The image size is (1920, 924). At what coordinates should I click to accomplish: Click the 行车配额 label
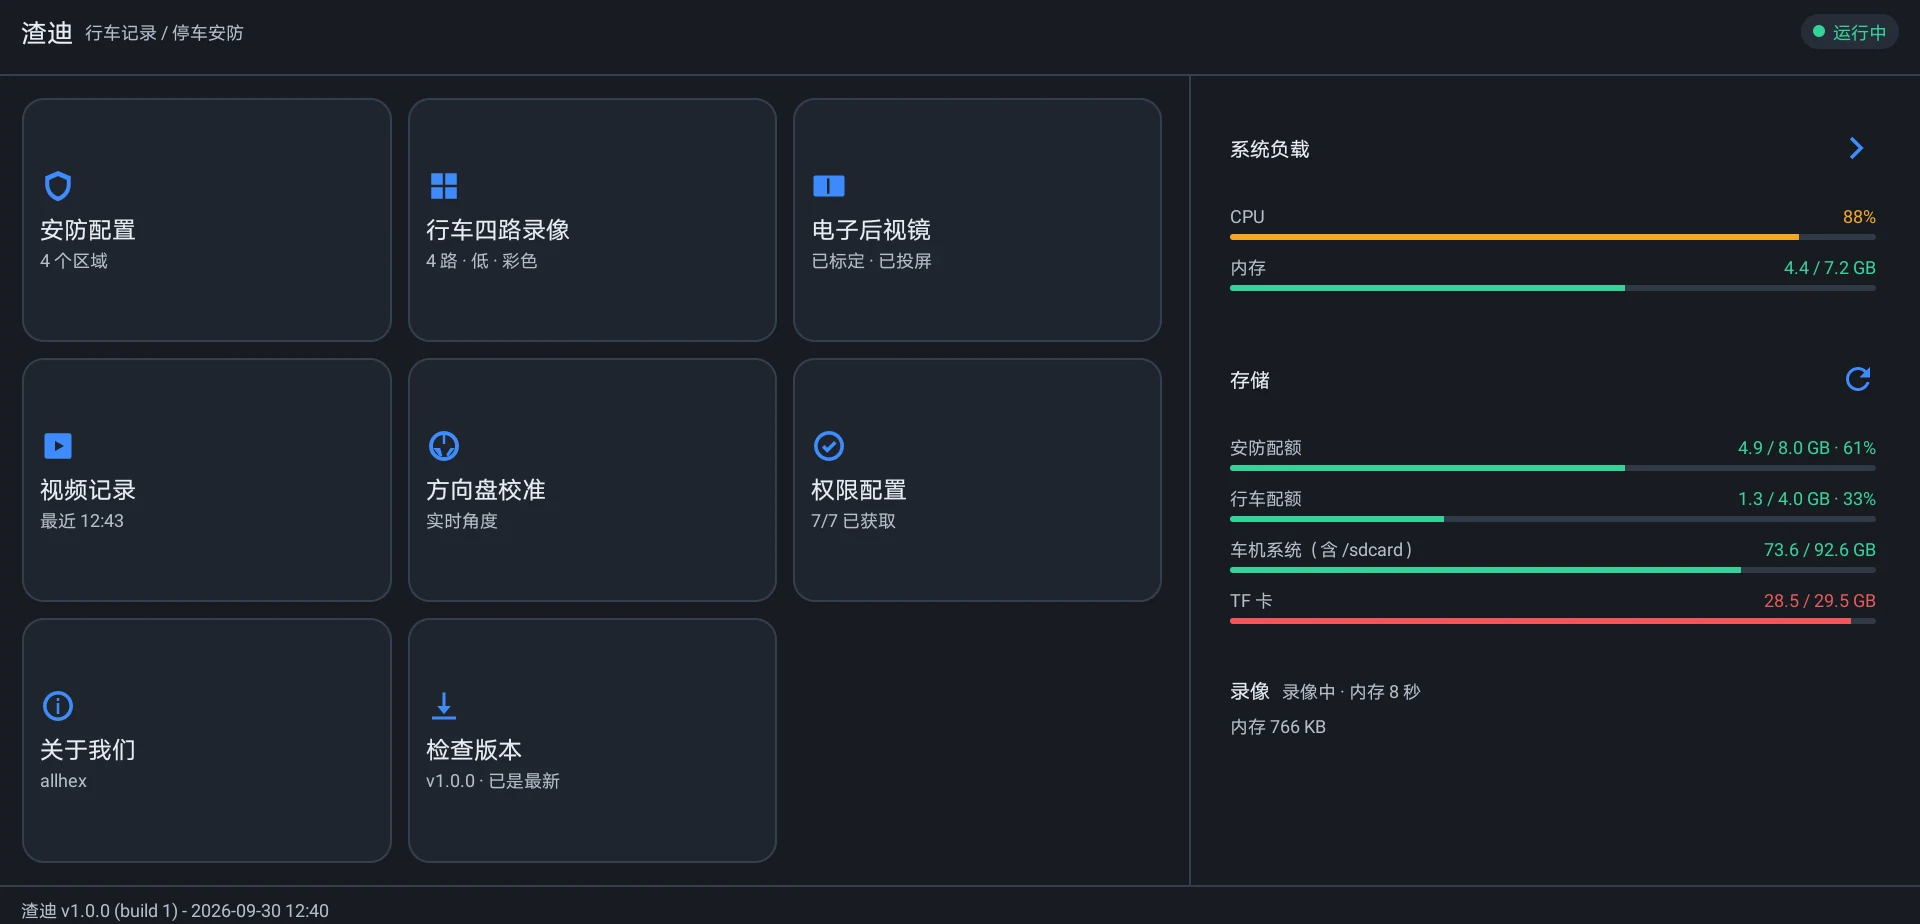(x=1266, y=499)
